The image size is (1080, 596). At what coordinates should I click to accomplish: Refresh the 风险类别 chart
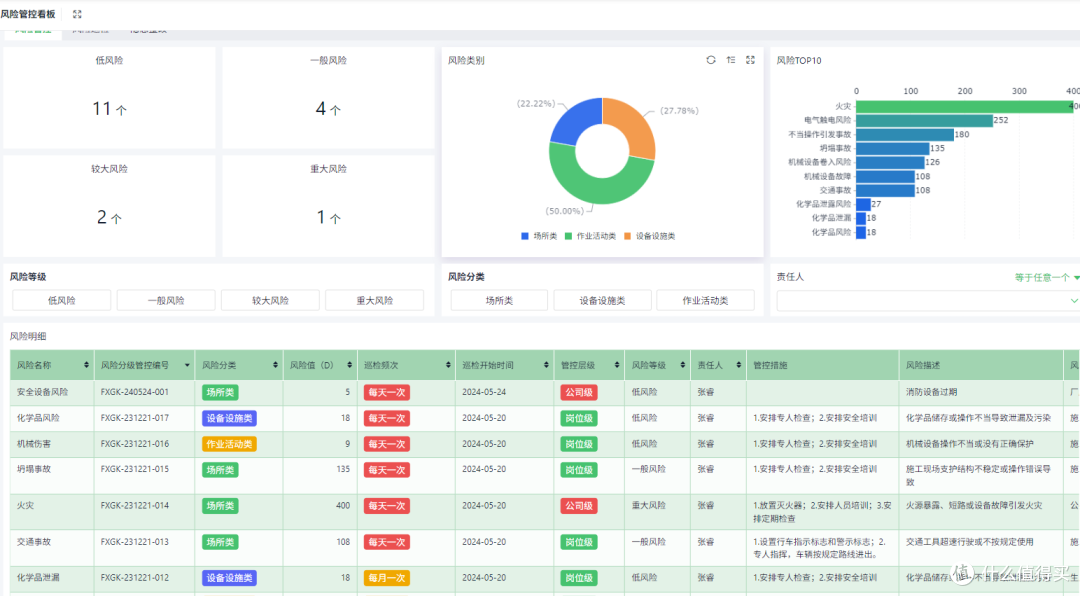711,60
